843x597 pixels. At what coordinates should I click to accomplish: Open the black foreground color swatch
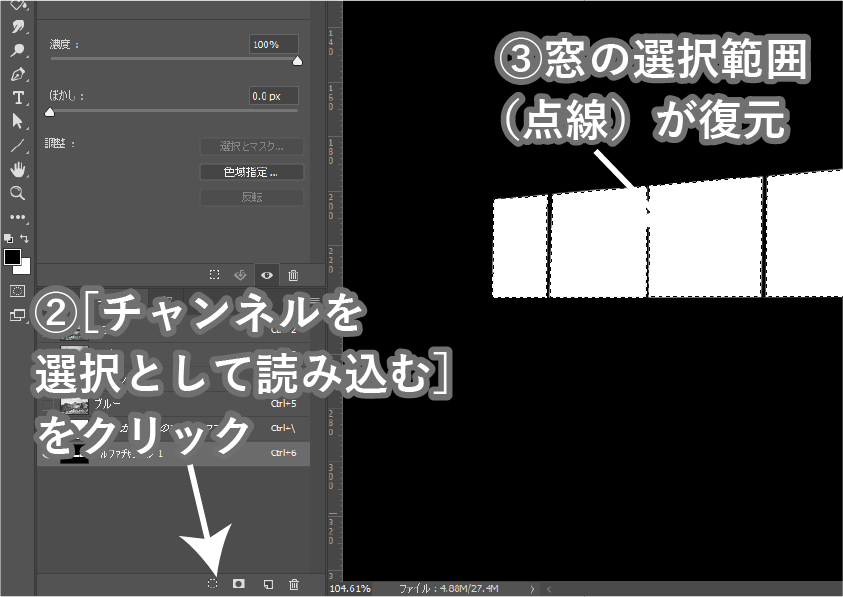[11, 256]
